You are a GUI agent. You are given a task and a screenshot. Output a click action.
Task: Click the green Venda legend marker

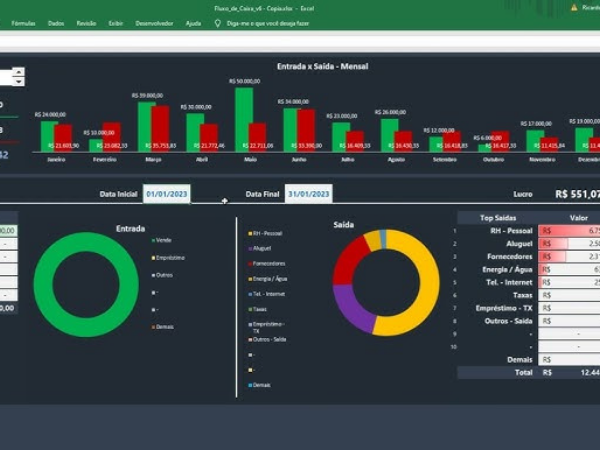tap(153, 240)
